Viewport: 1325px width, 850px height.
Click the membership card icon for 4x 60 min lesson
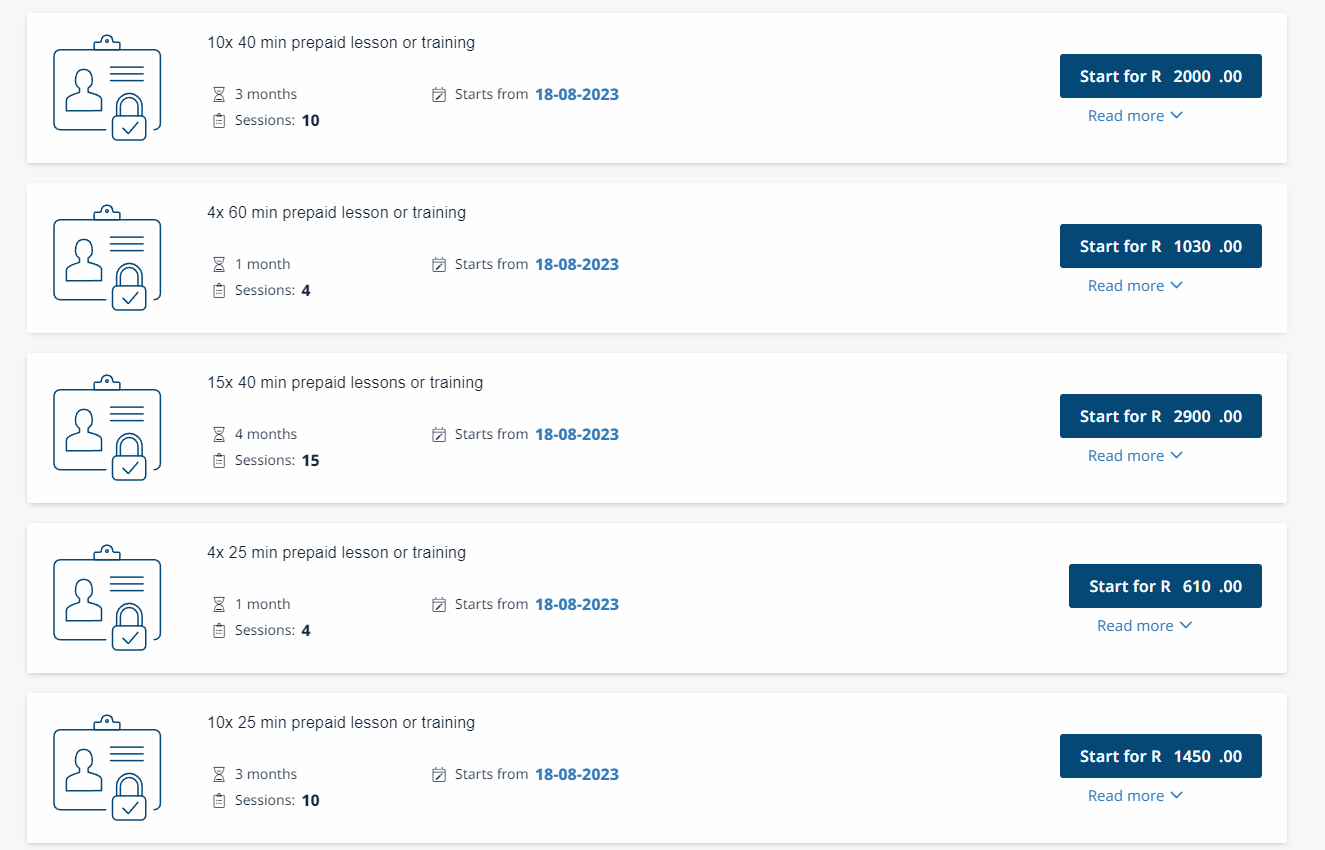pyautogui.click(x=106, y=258)
